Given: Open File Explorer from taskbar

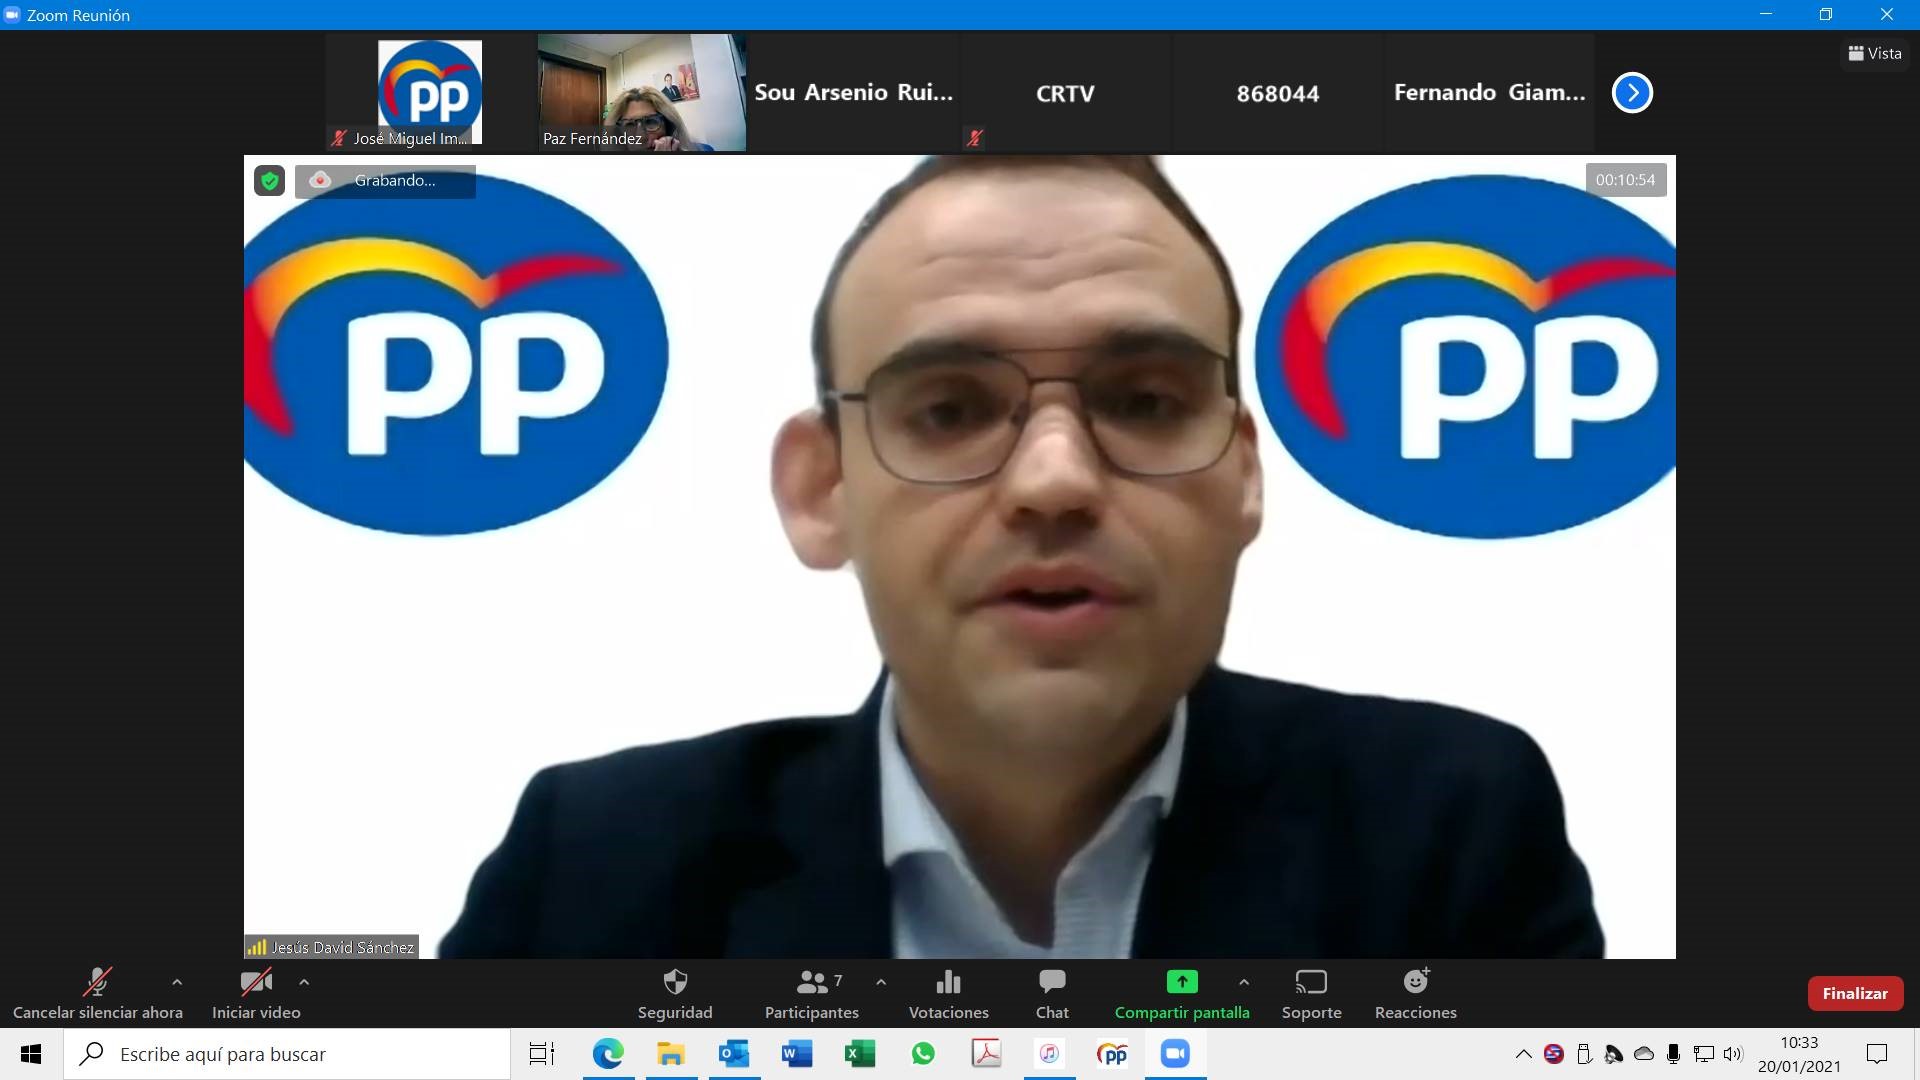Looking at the screenshot, I should pyautogui.click(x=671, y=1054).
